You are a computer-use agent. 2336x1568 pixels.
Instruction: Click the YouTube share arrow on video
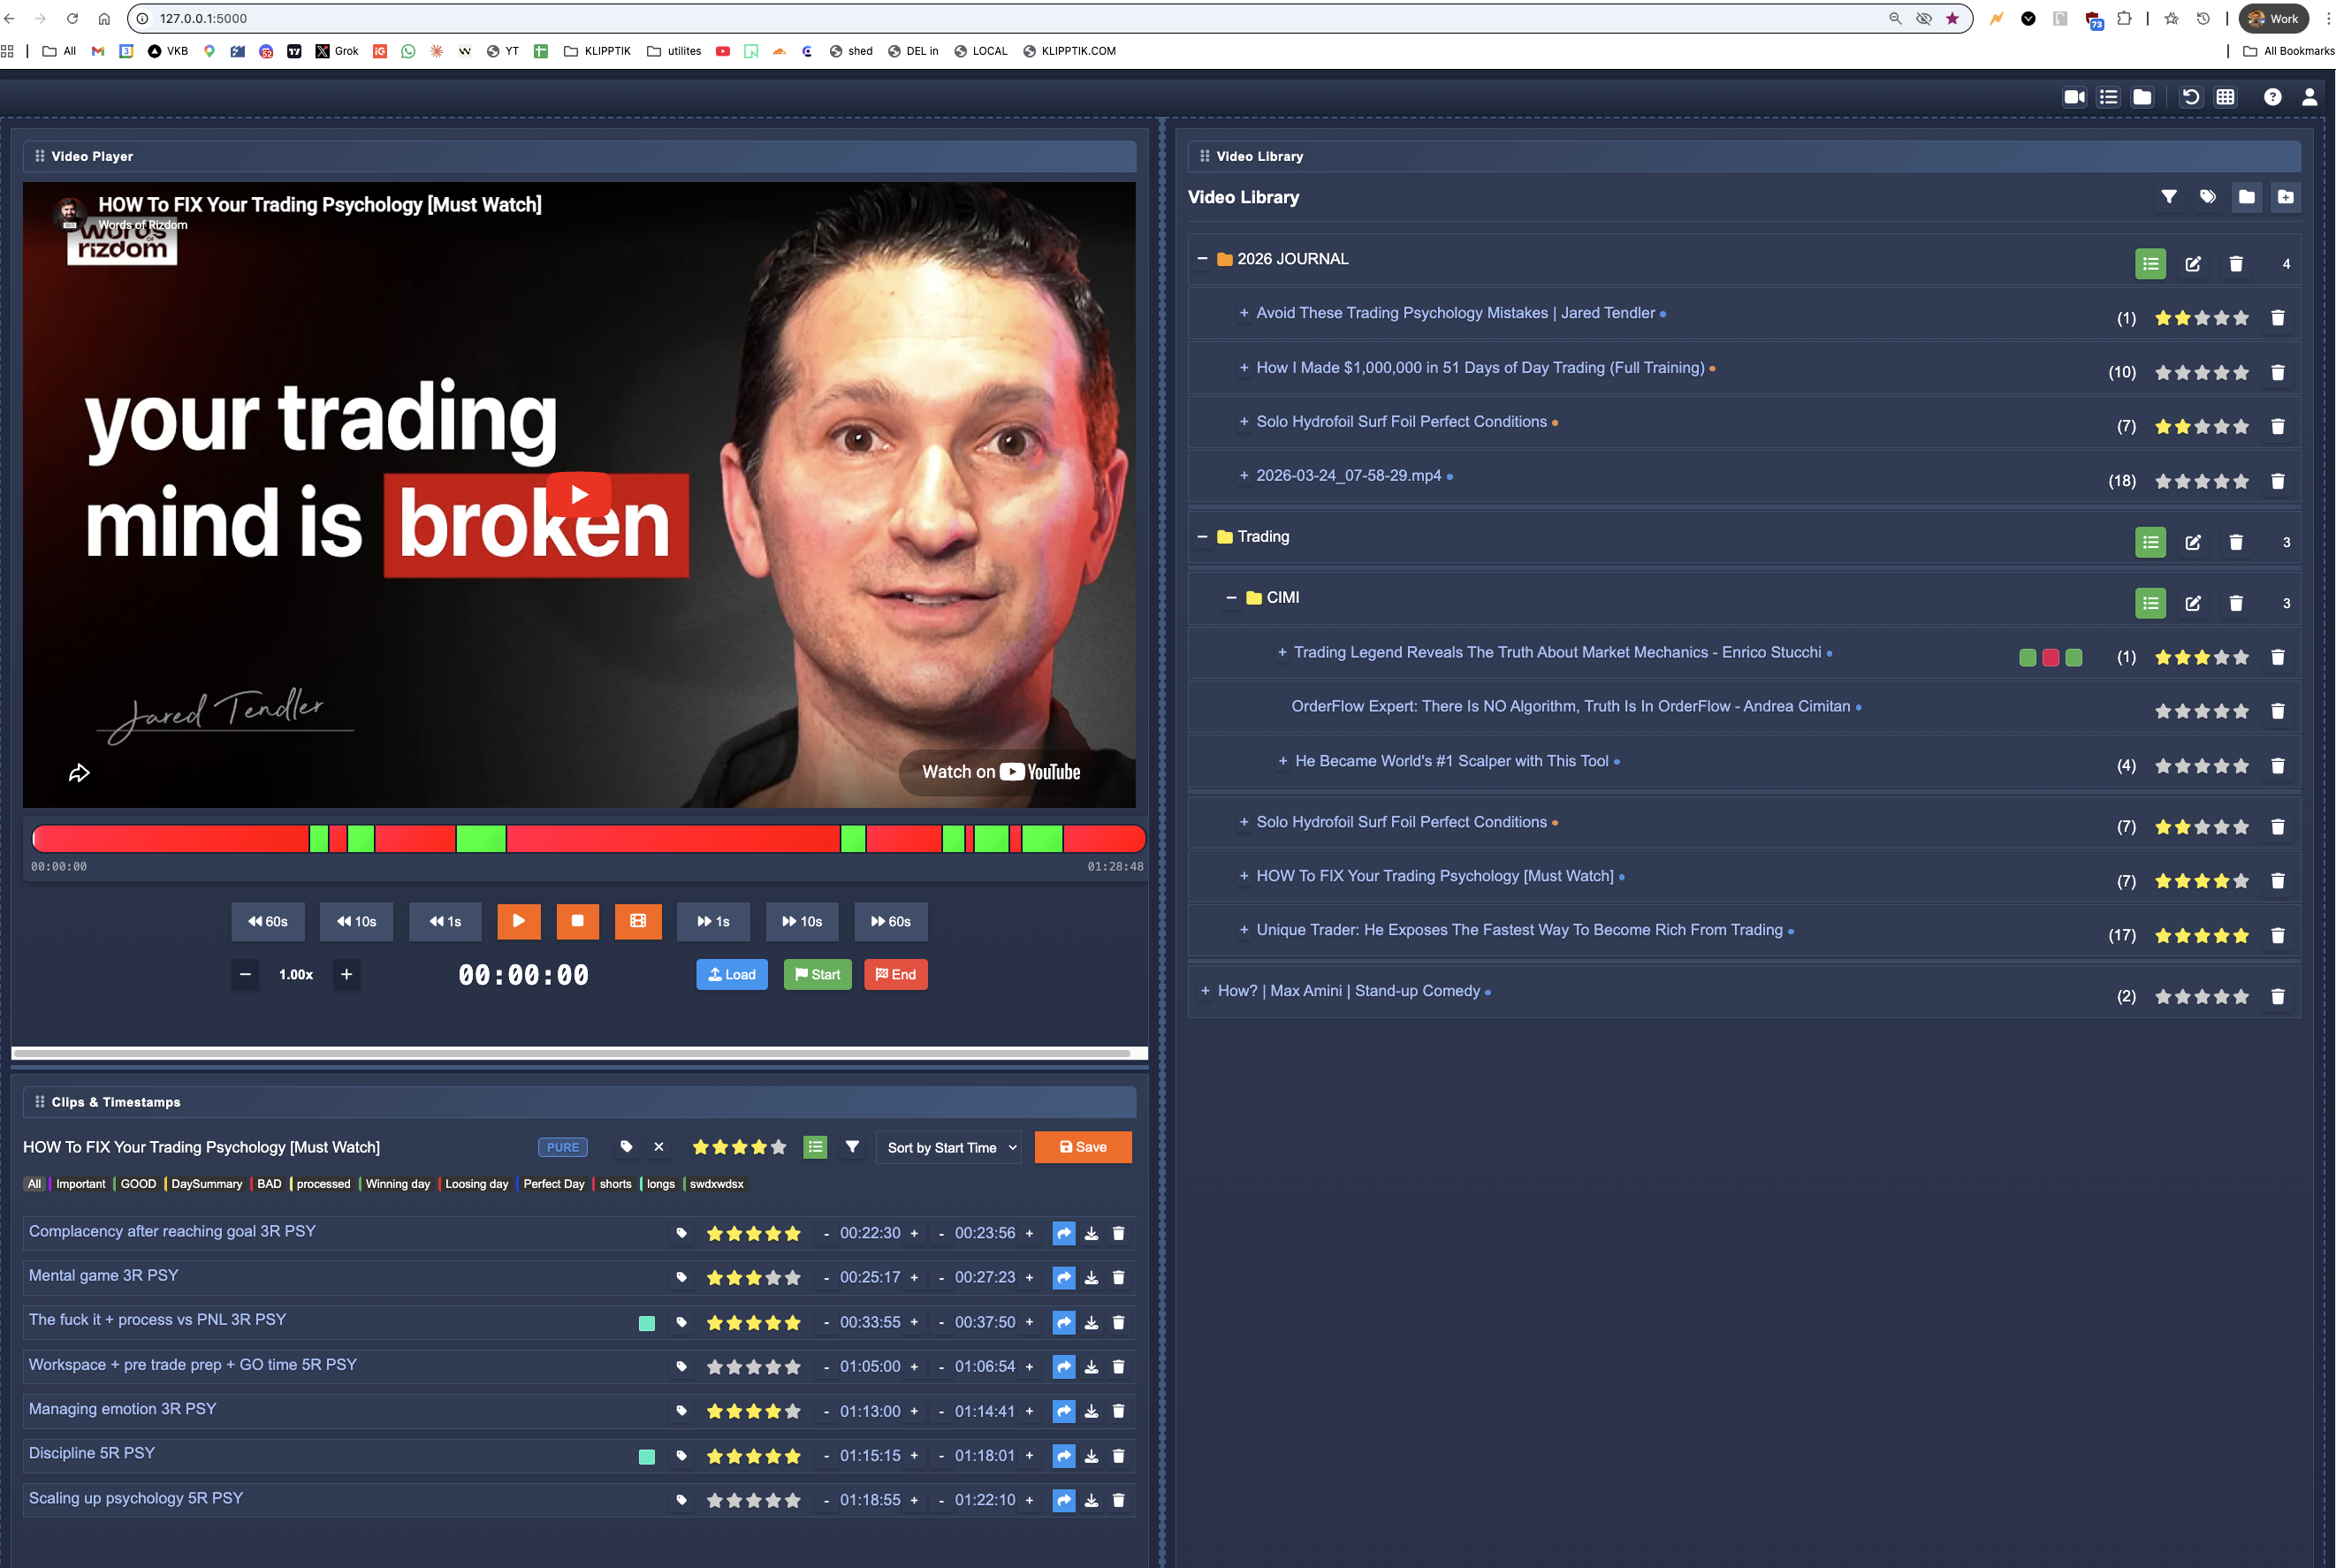coord(79,773)
